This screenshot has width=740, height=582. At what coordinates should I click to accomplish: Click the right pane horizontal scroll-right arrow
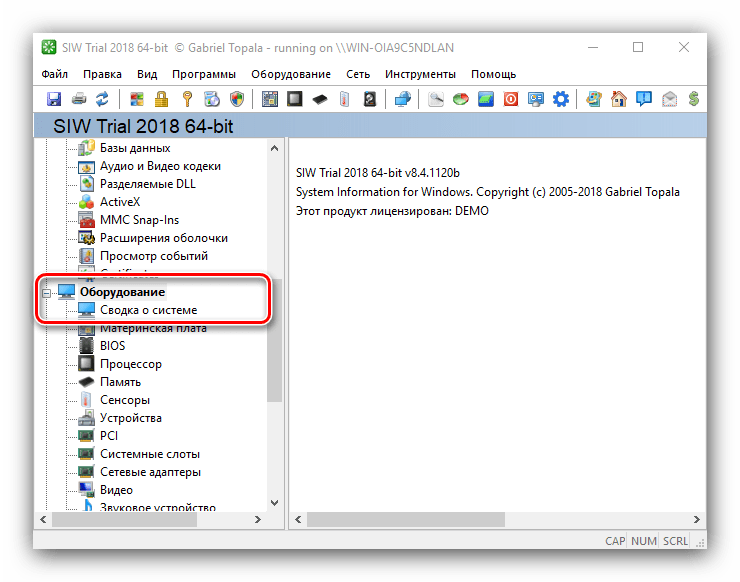pos(697,519)
